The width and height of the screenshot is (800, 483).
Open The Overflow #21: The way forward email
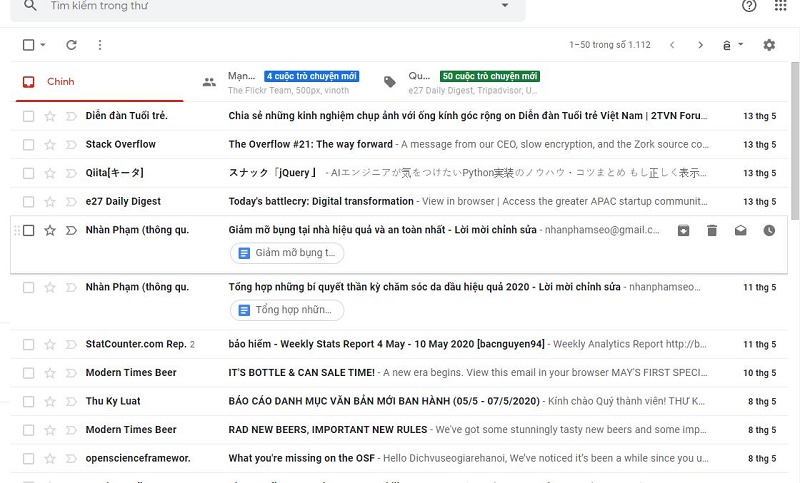point(399,145)
